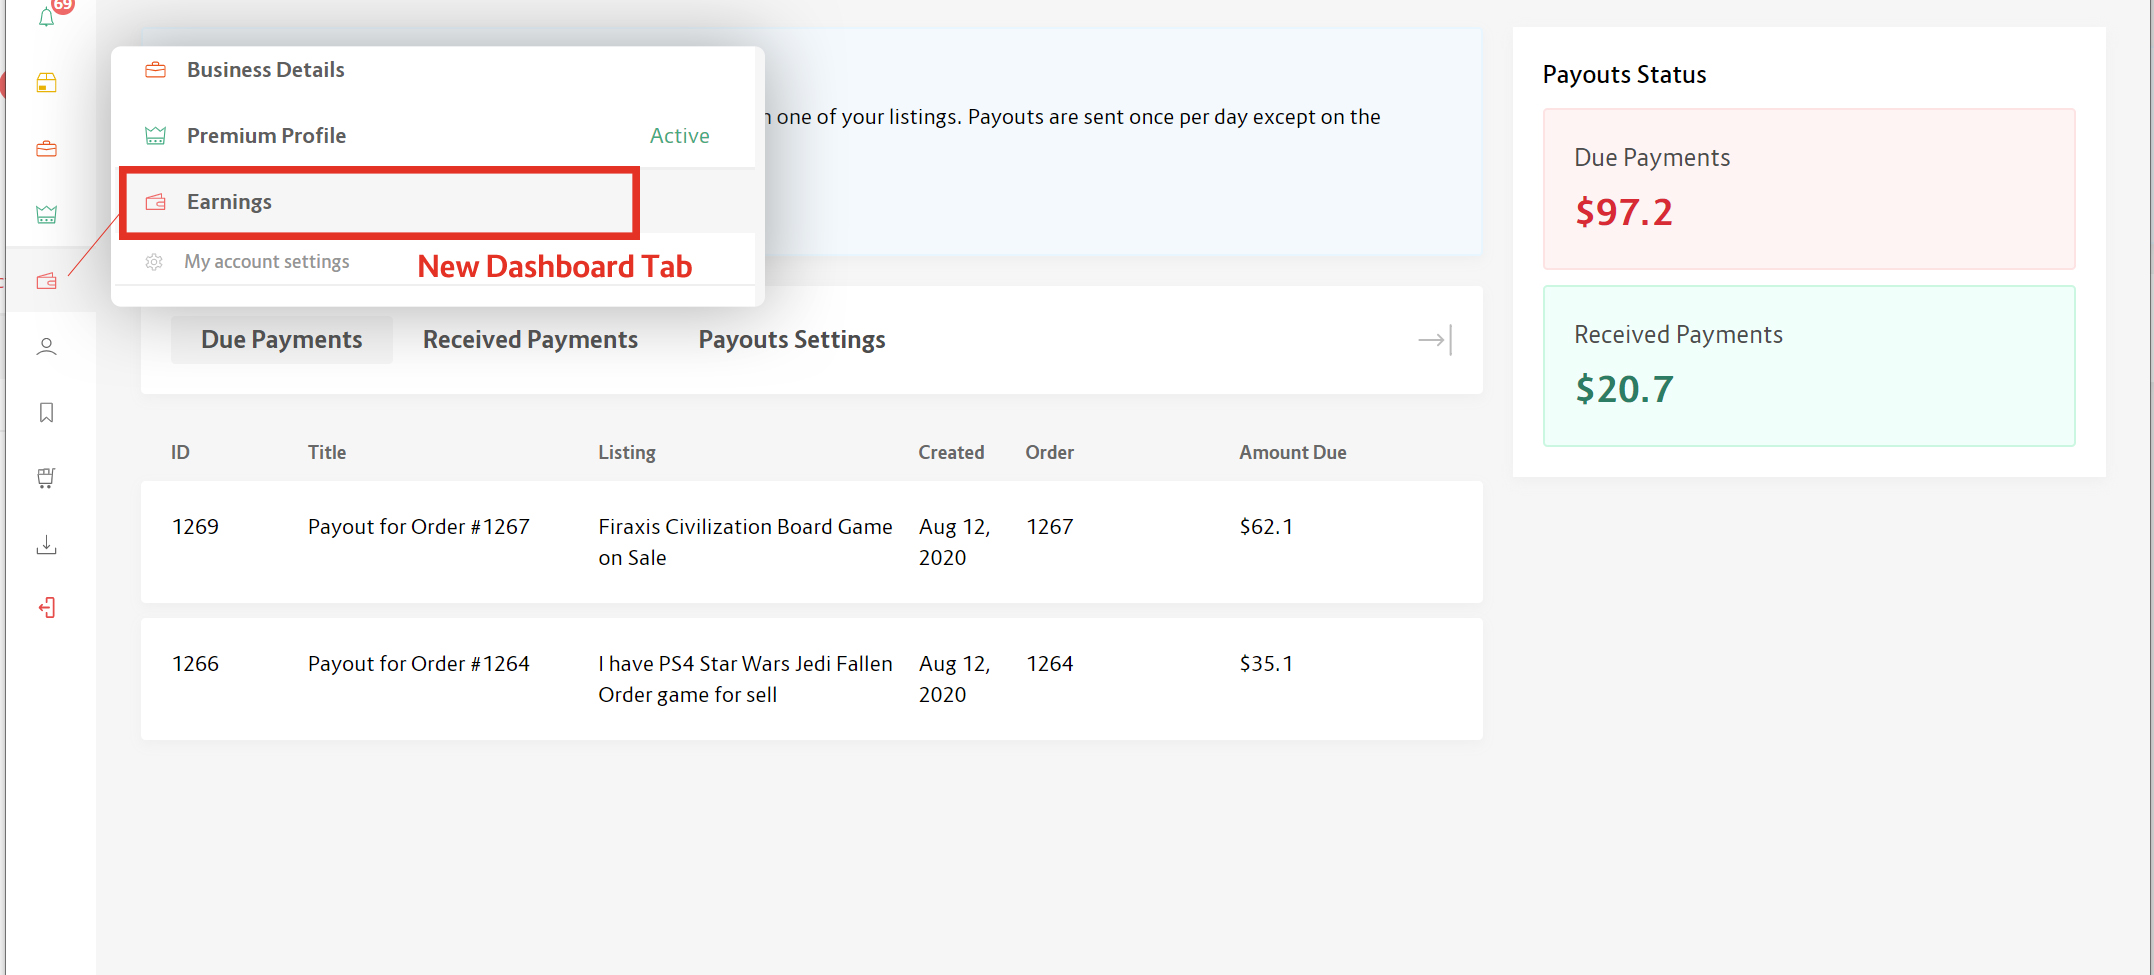Image resolution: width=2154 pixels, height=975 pixels.
Task: Open bookmarks from the sidebar icon
Action: click(x=46, y=413)
